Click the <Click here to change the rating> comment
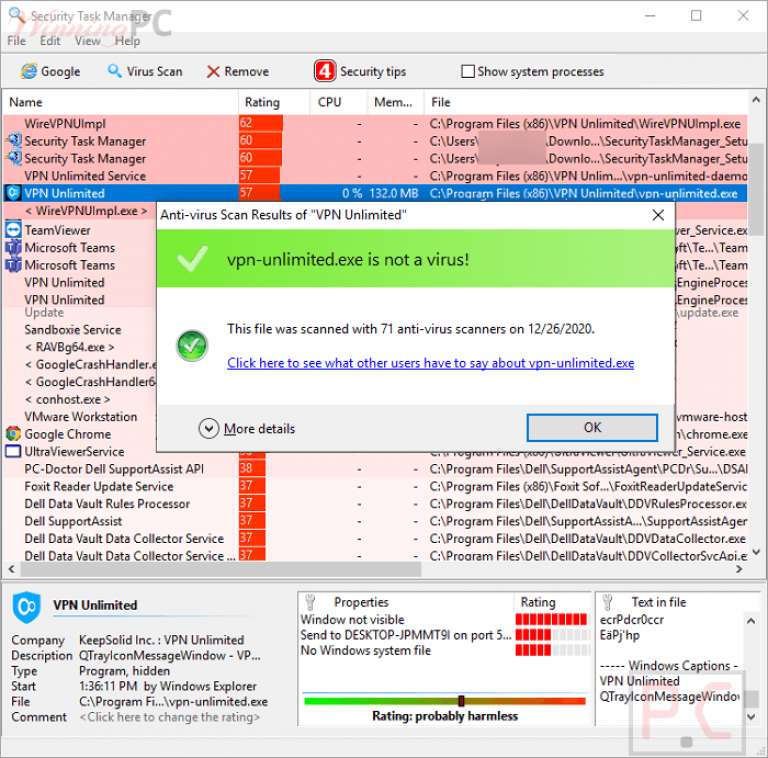The image size is (768, 758). [169, 717]
